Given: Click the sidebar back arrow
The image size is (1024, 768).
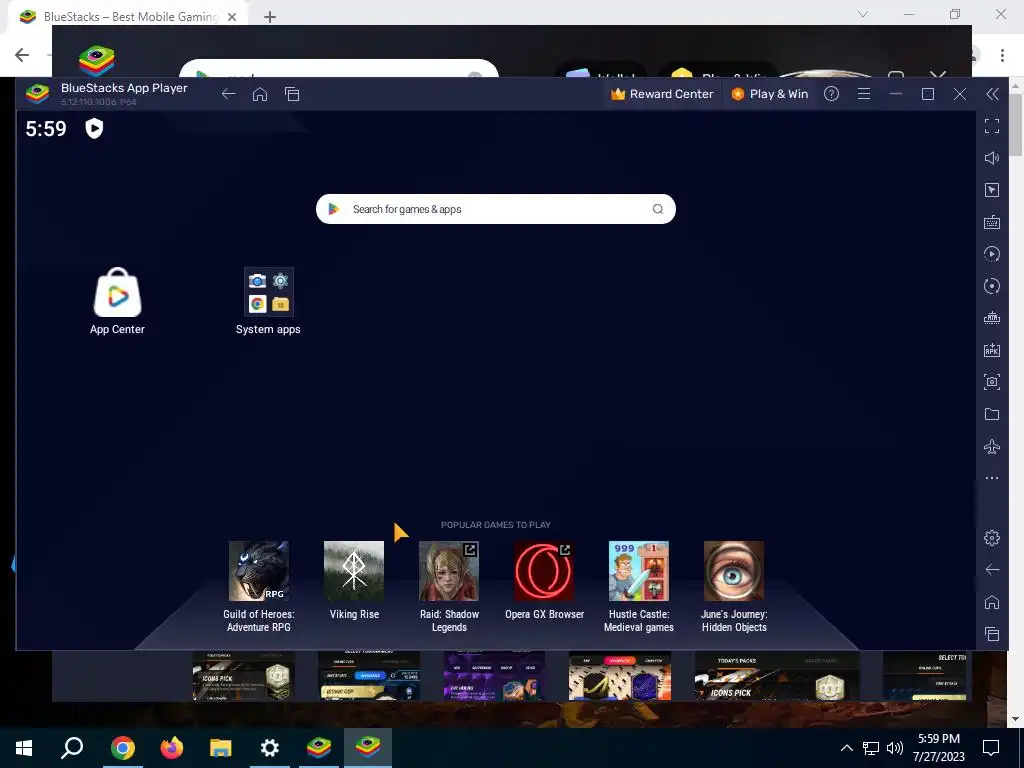Looking at the screenshot, I should pyautogui.click(x=992, y=569).
